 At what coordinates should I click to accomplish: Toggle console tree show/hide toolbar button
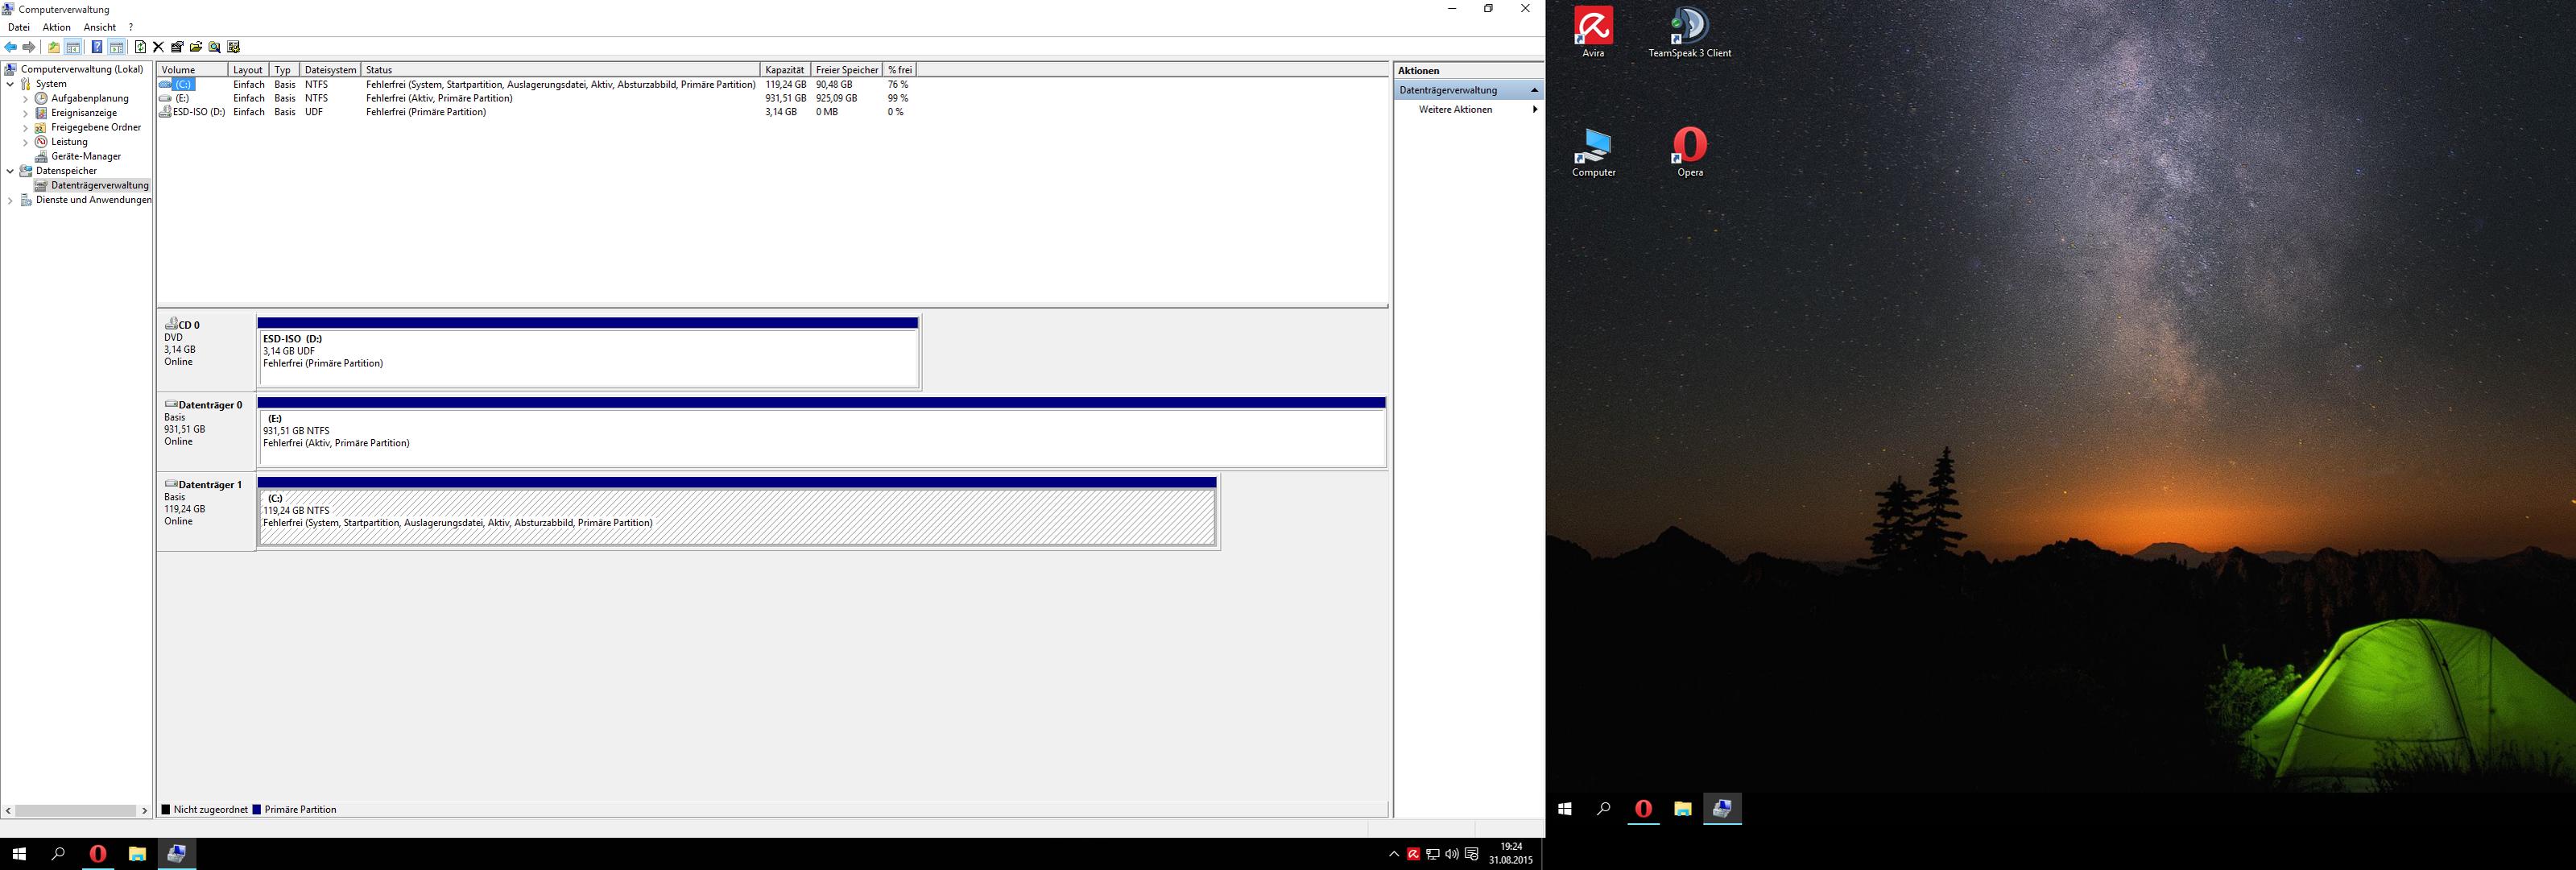pyautogui.click(x=73, y=47)
